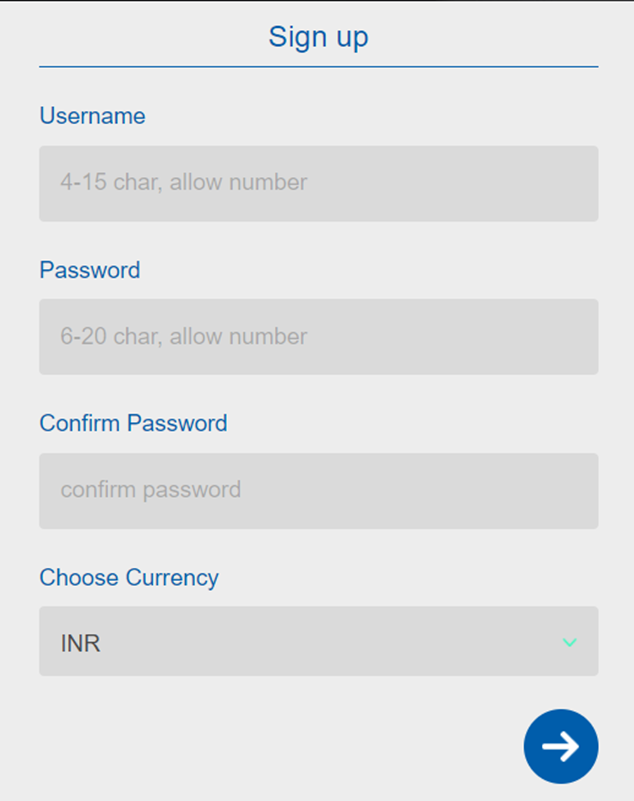Expand the currency list using the chevron
This screenshot has height=801, width=634.
(569, 642)
